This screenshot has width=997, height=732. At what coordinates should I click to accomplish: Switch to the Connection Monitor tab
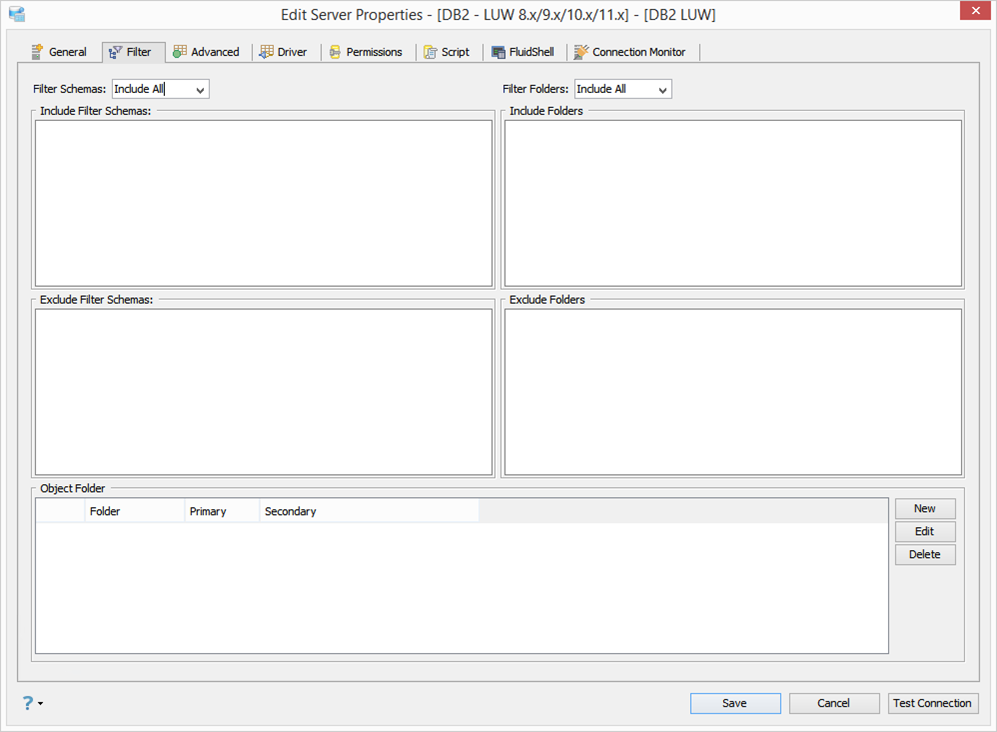[x=630, y=52]
